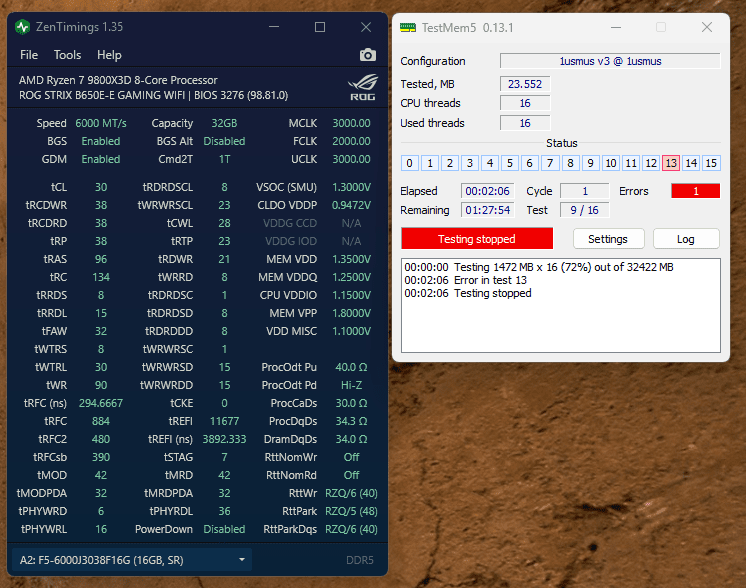Click the failed status thread box 13
Viewport: 746px width, 588px height.
(x=671, y=163)
